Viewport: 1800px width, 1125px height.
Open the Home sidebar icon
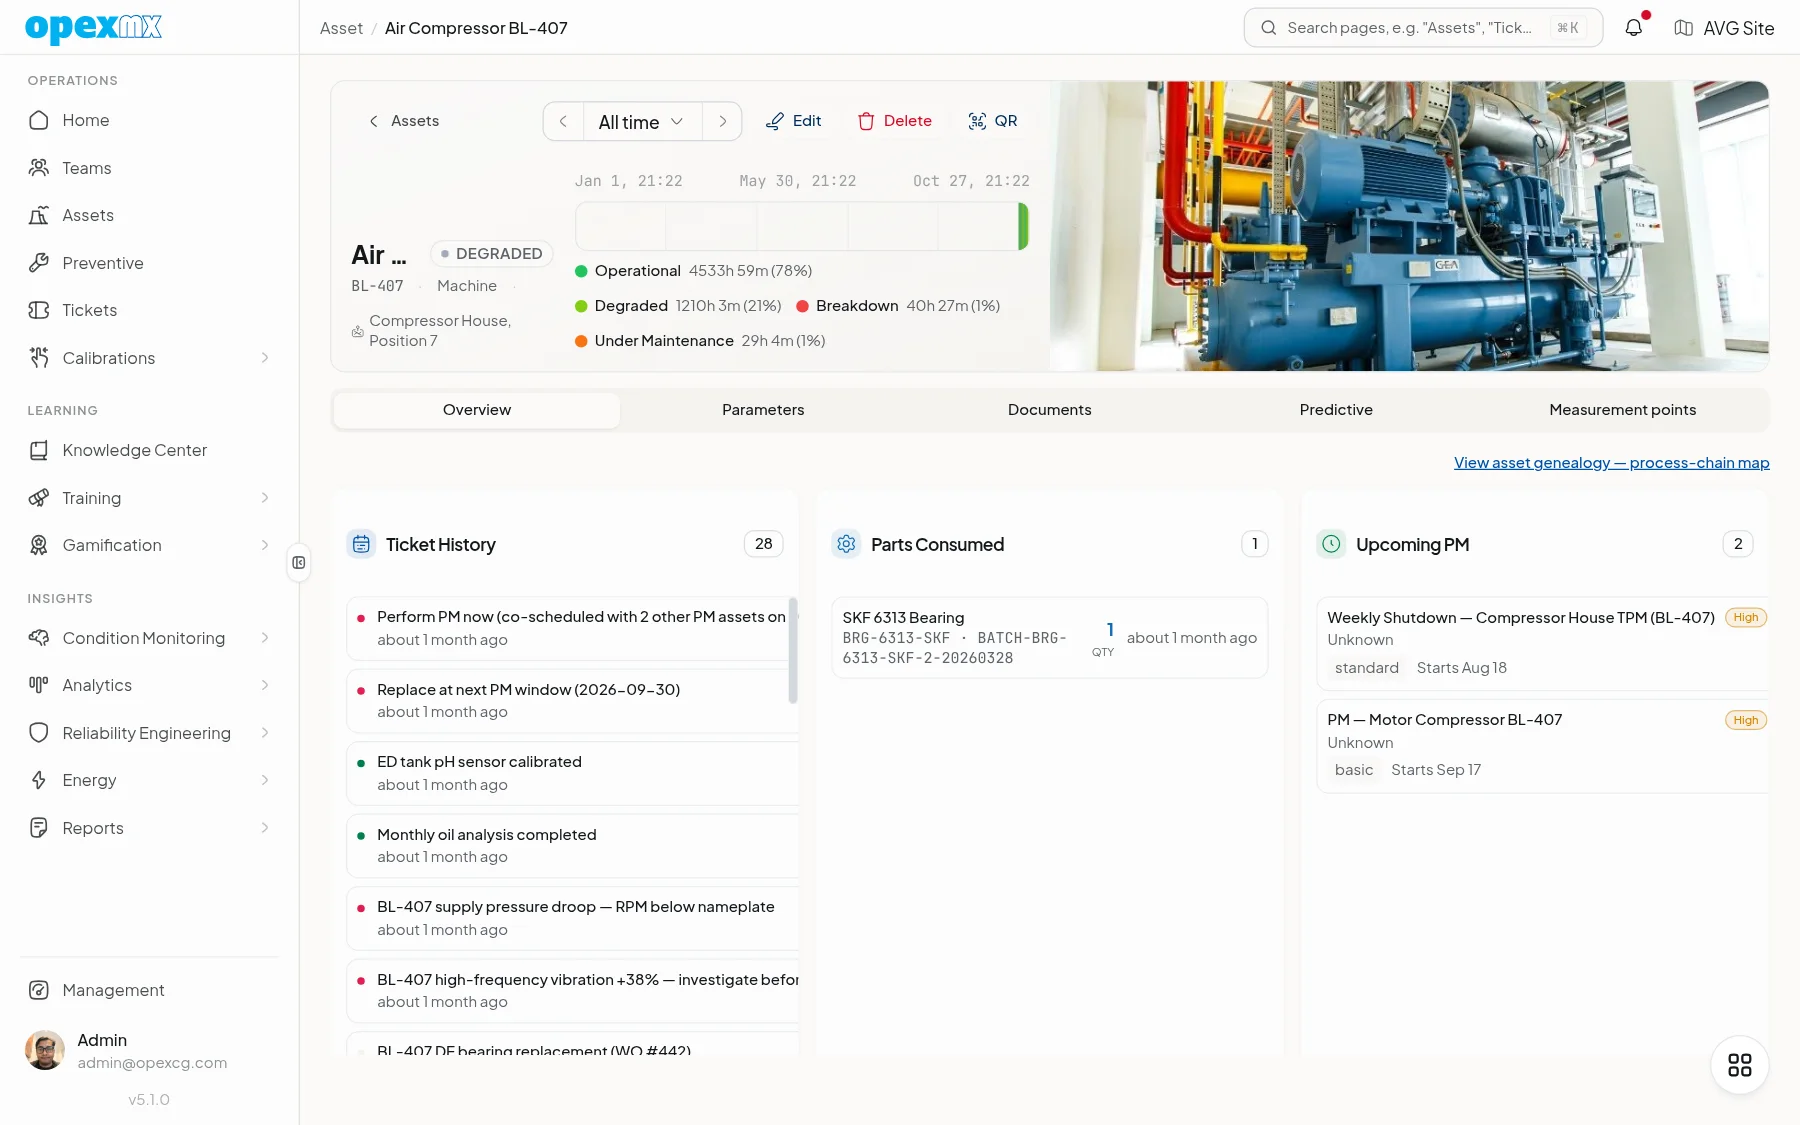click(x=39, y=120)
